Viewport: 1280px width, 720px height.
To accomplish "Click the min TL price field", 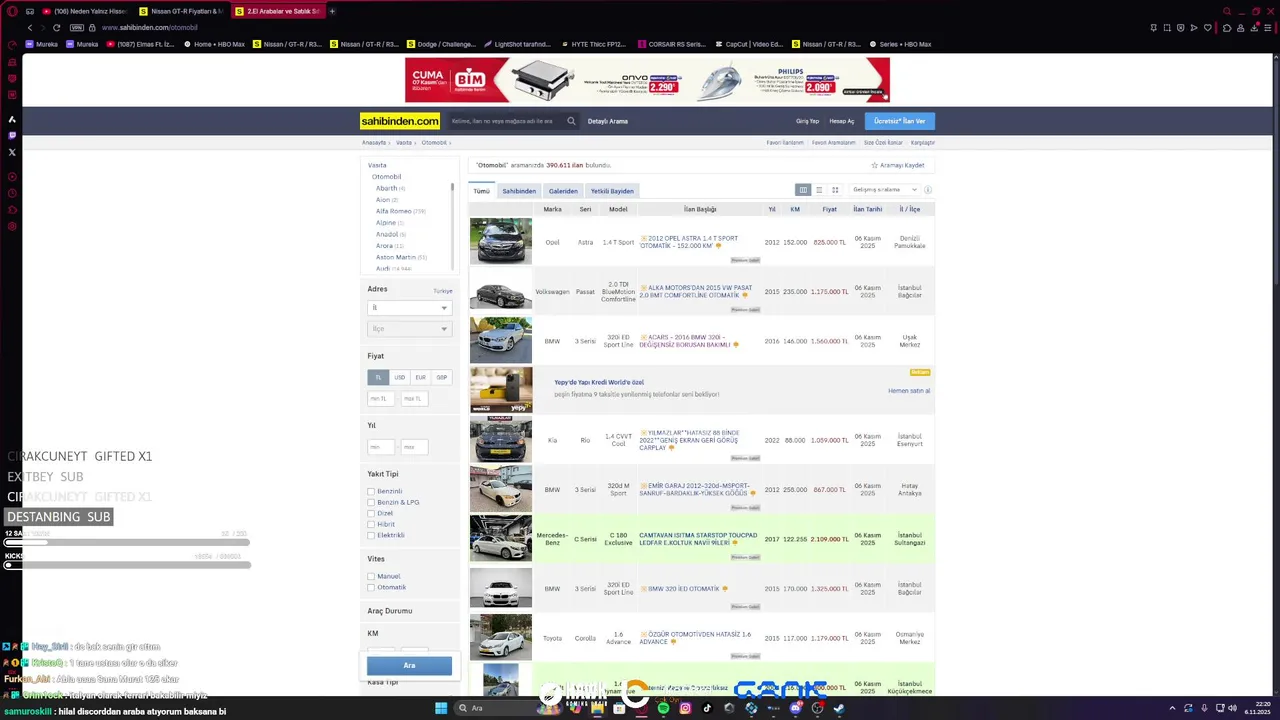I will (380, 398).
